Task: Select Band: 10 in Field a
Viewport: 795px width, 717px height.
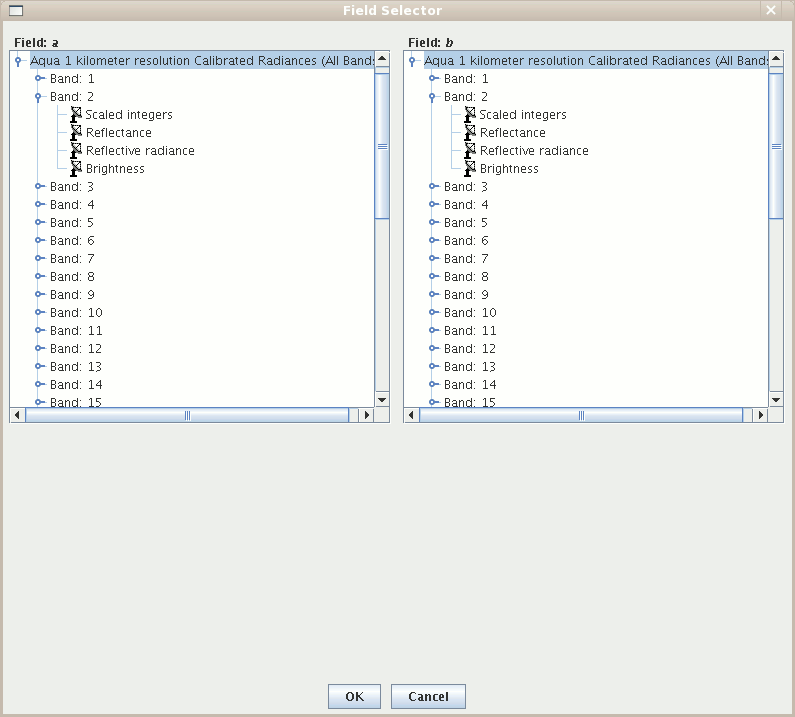Action: tap(76, 313)
